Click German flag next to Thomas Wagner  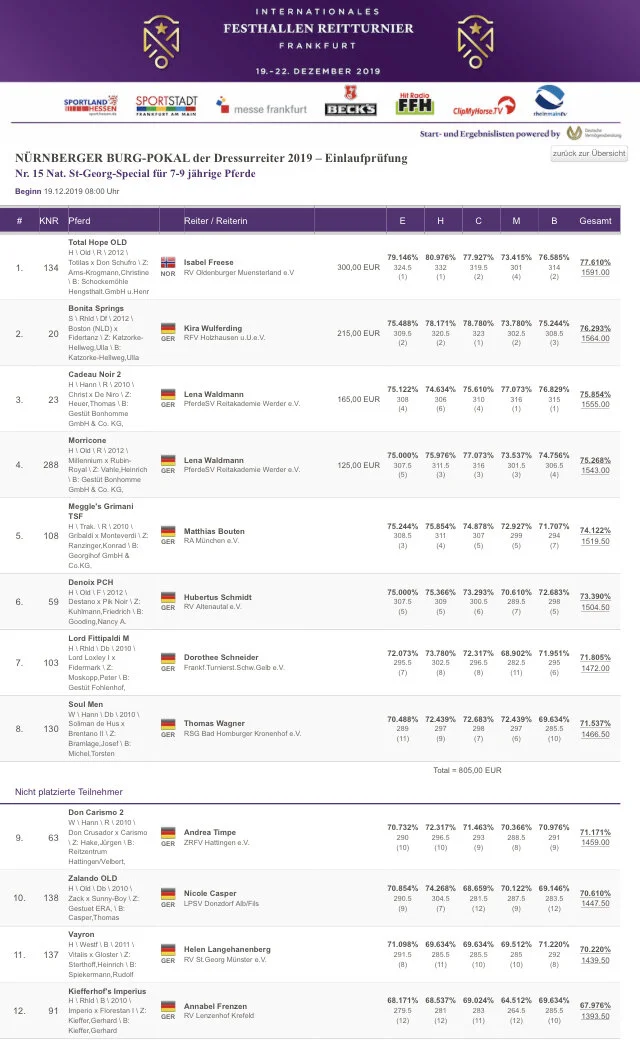coord(168,724)
